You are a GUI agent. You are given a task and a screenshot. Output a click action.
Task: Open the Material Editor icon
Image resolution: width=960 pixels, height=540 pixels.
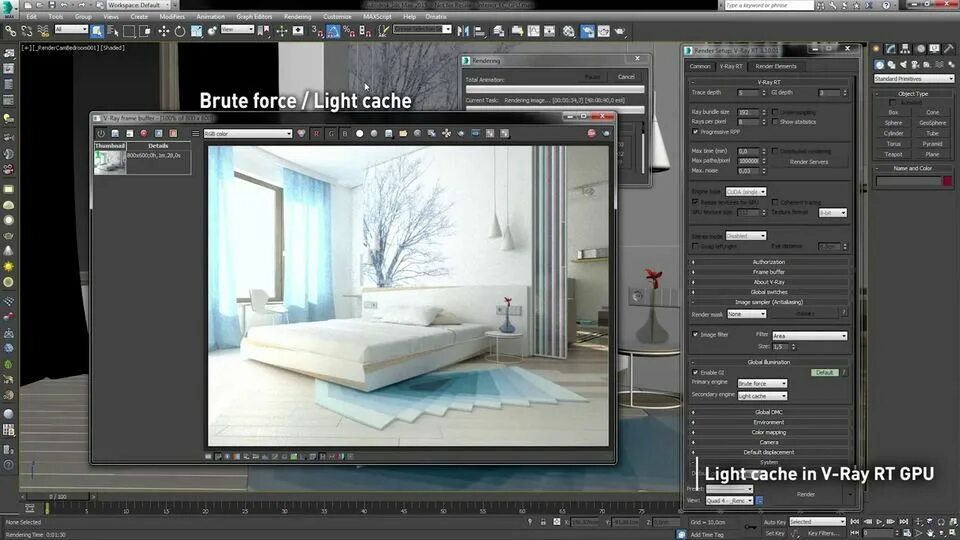tap(569, 31)
